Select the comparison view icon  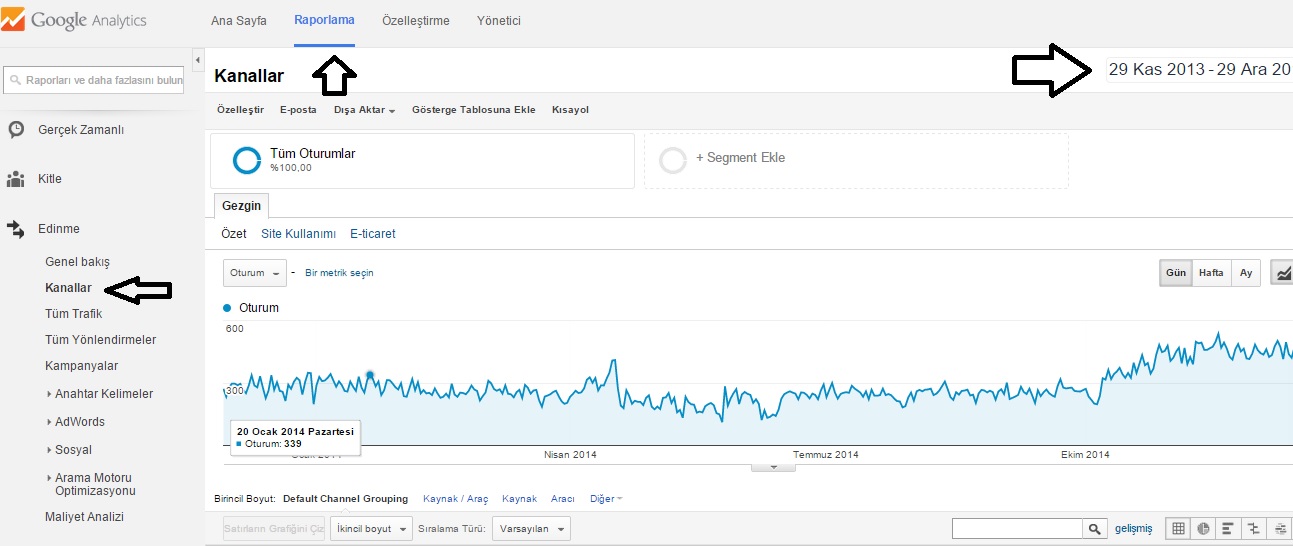1253,528
